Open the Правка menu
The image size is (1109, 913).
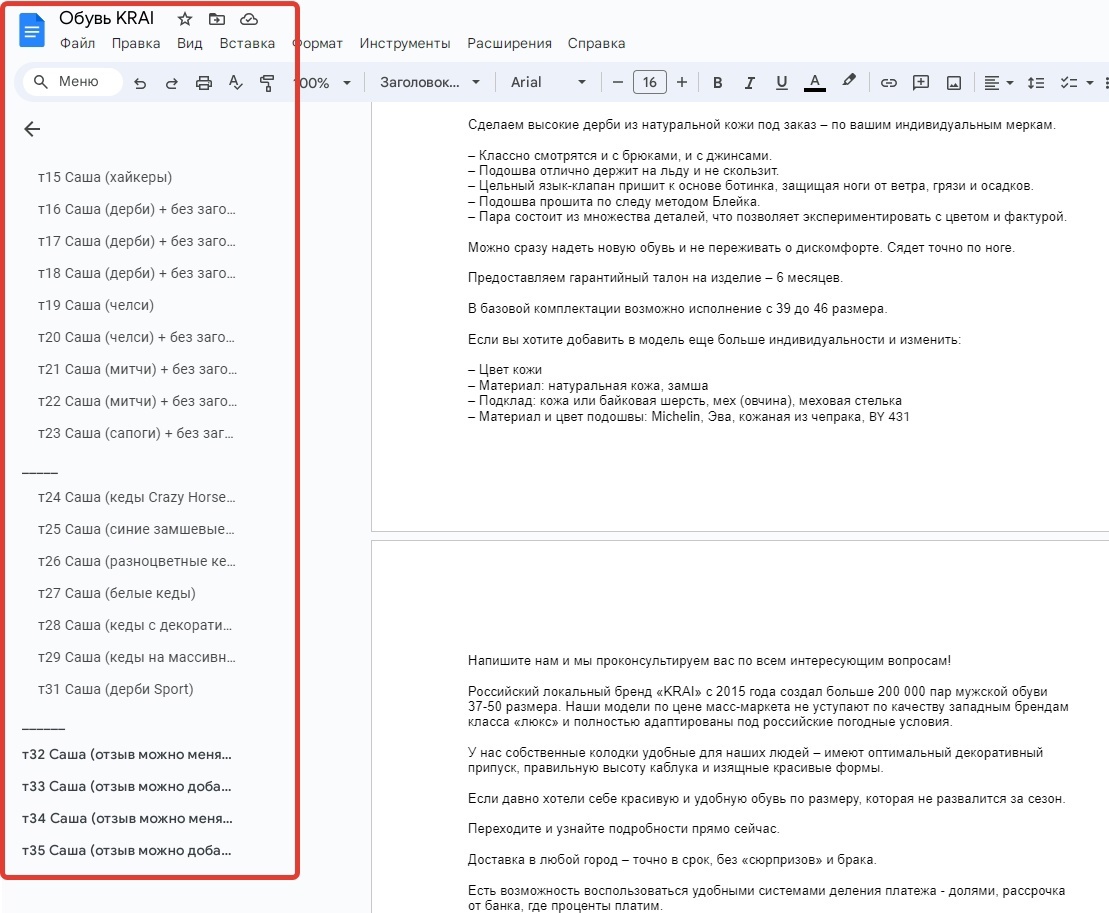pyautogui.click(x=136, y=43)
